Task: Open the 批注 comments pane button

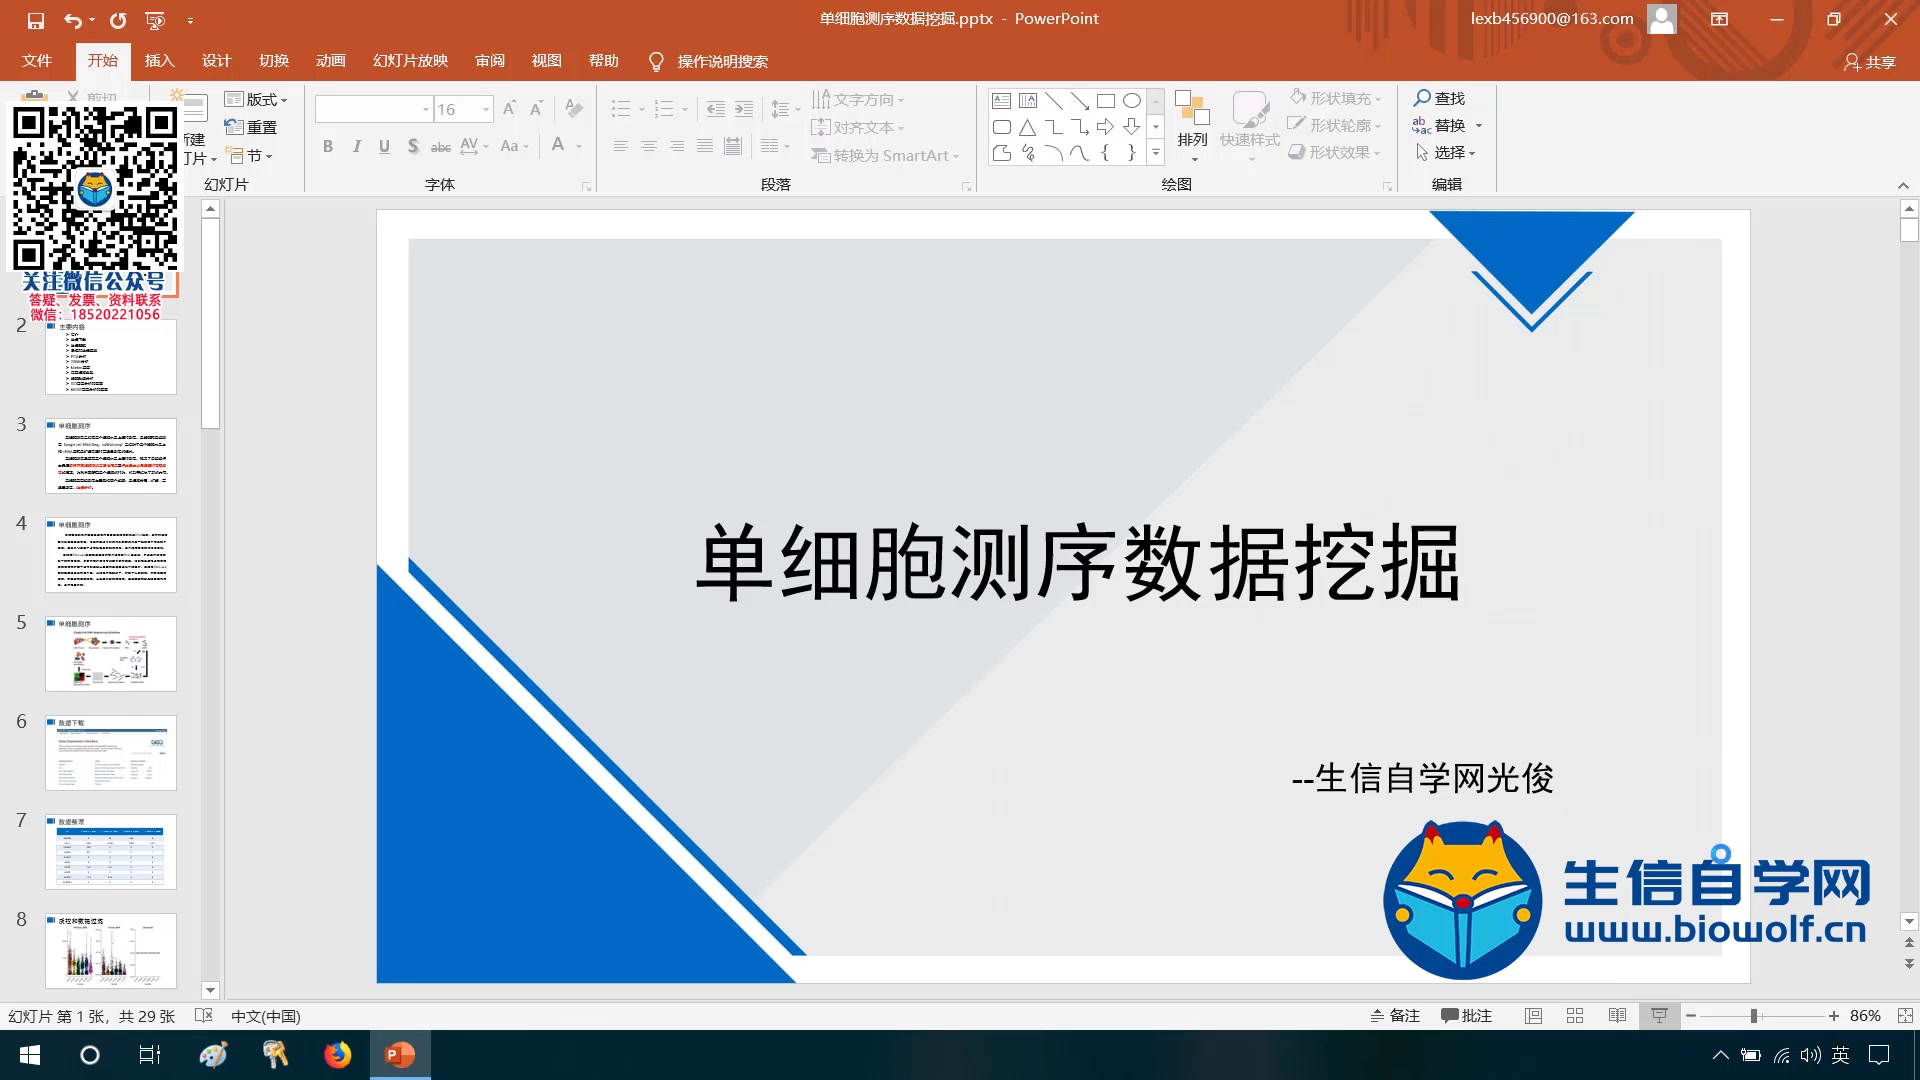Action: pos(1466,1015)
